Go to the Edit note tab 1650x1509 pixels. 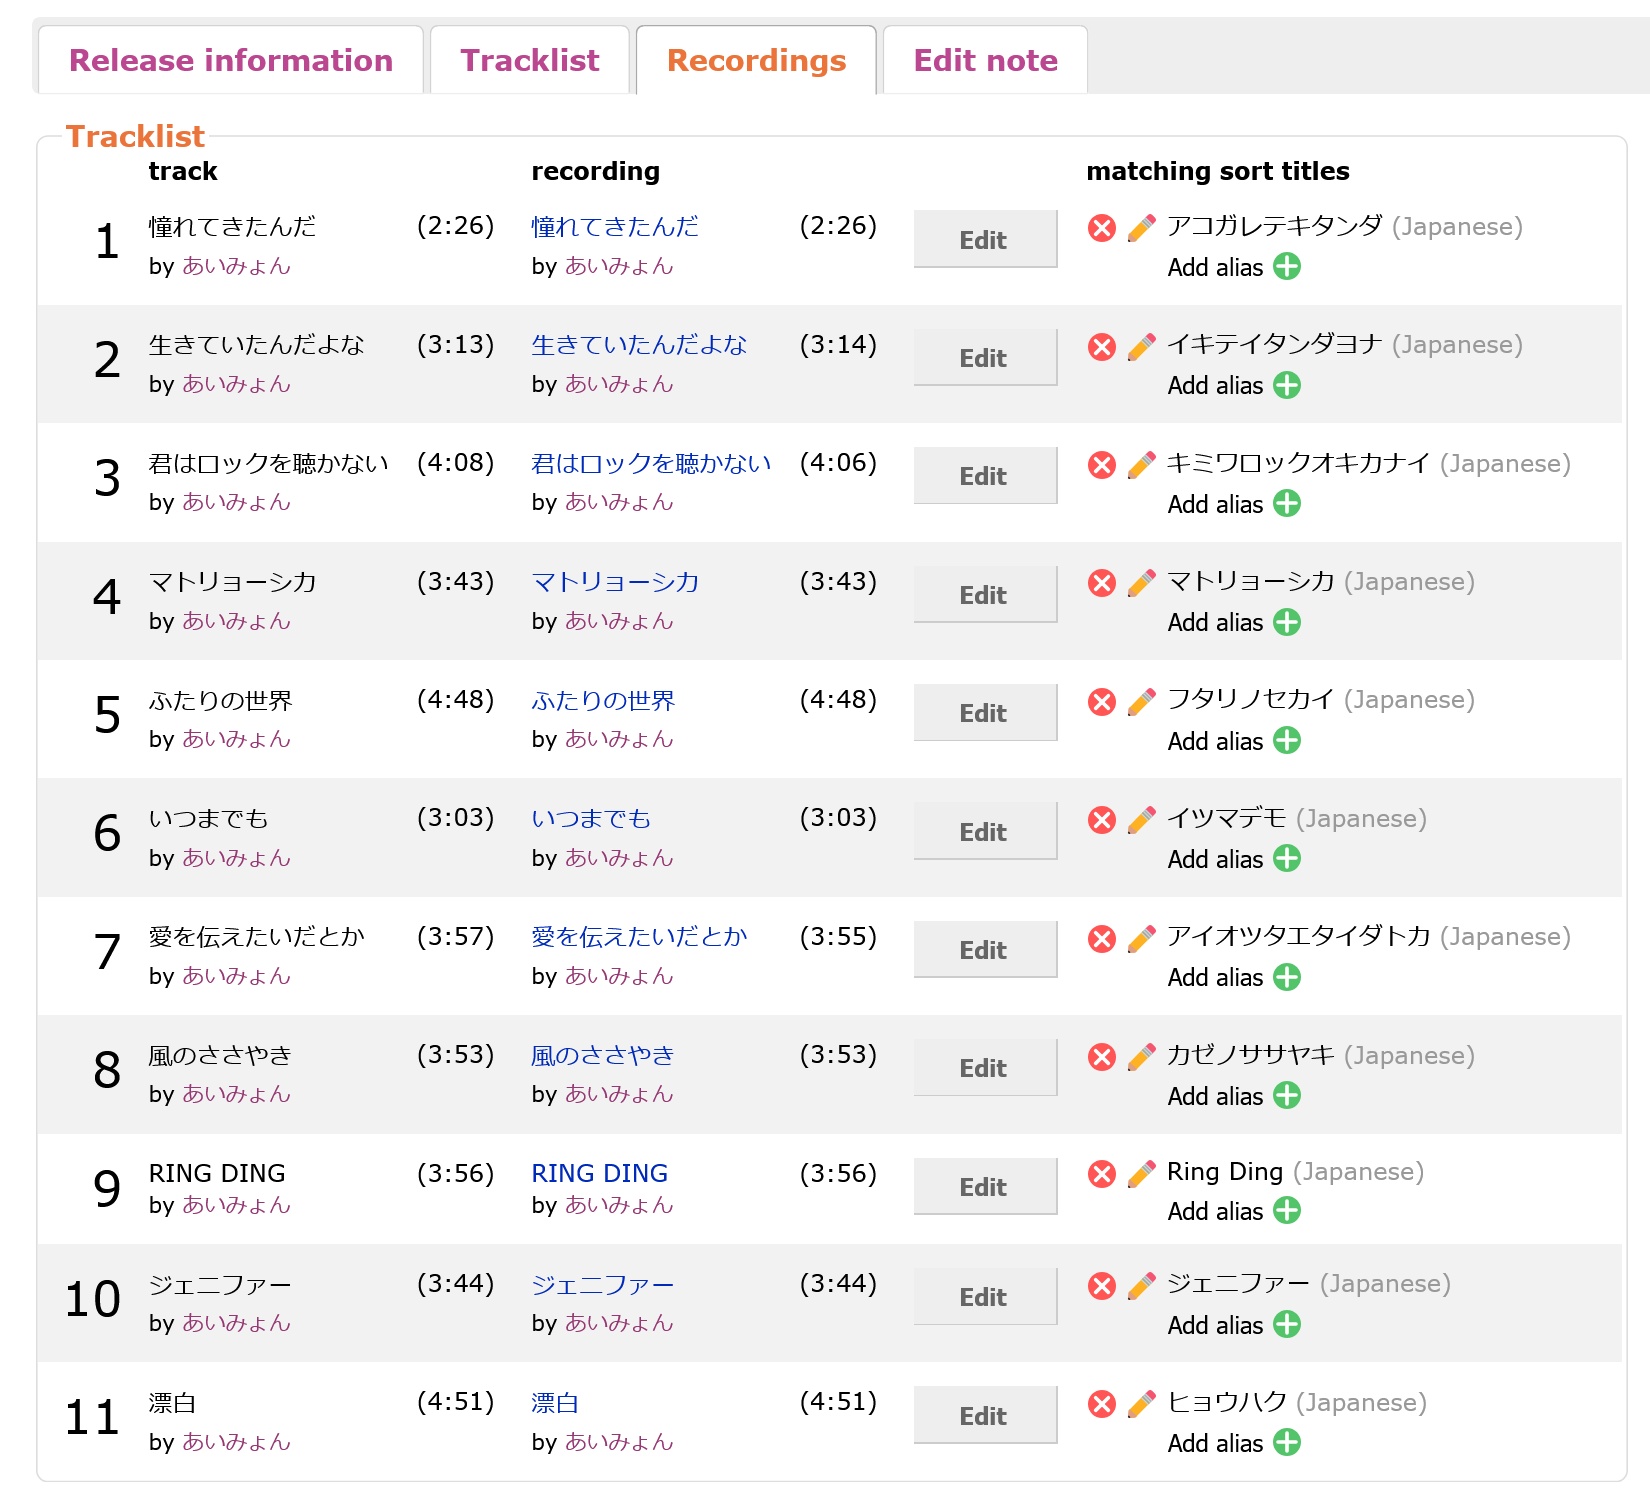tap(985, 61)
